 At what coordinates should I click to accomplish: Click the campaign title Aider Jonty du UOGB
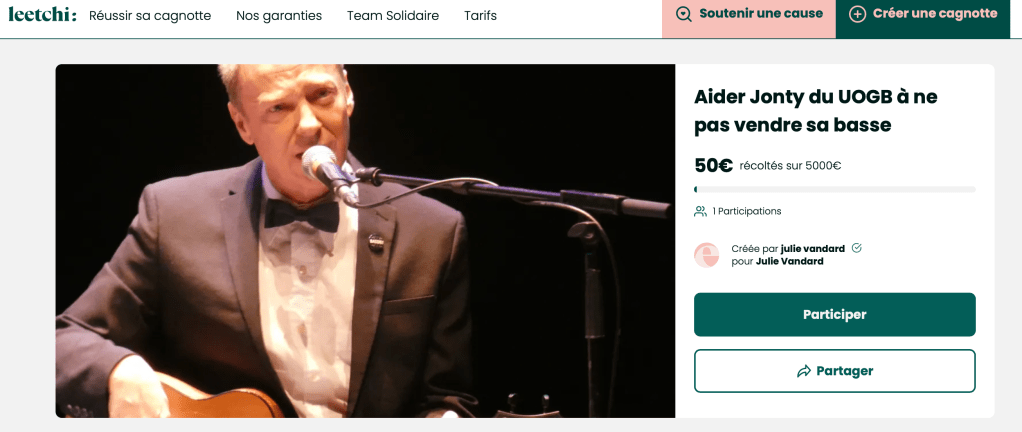(x=815, y=111)
